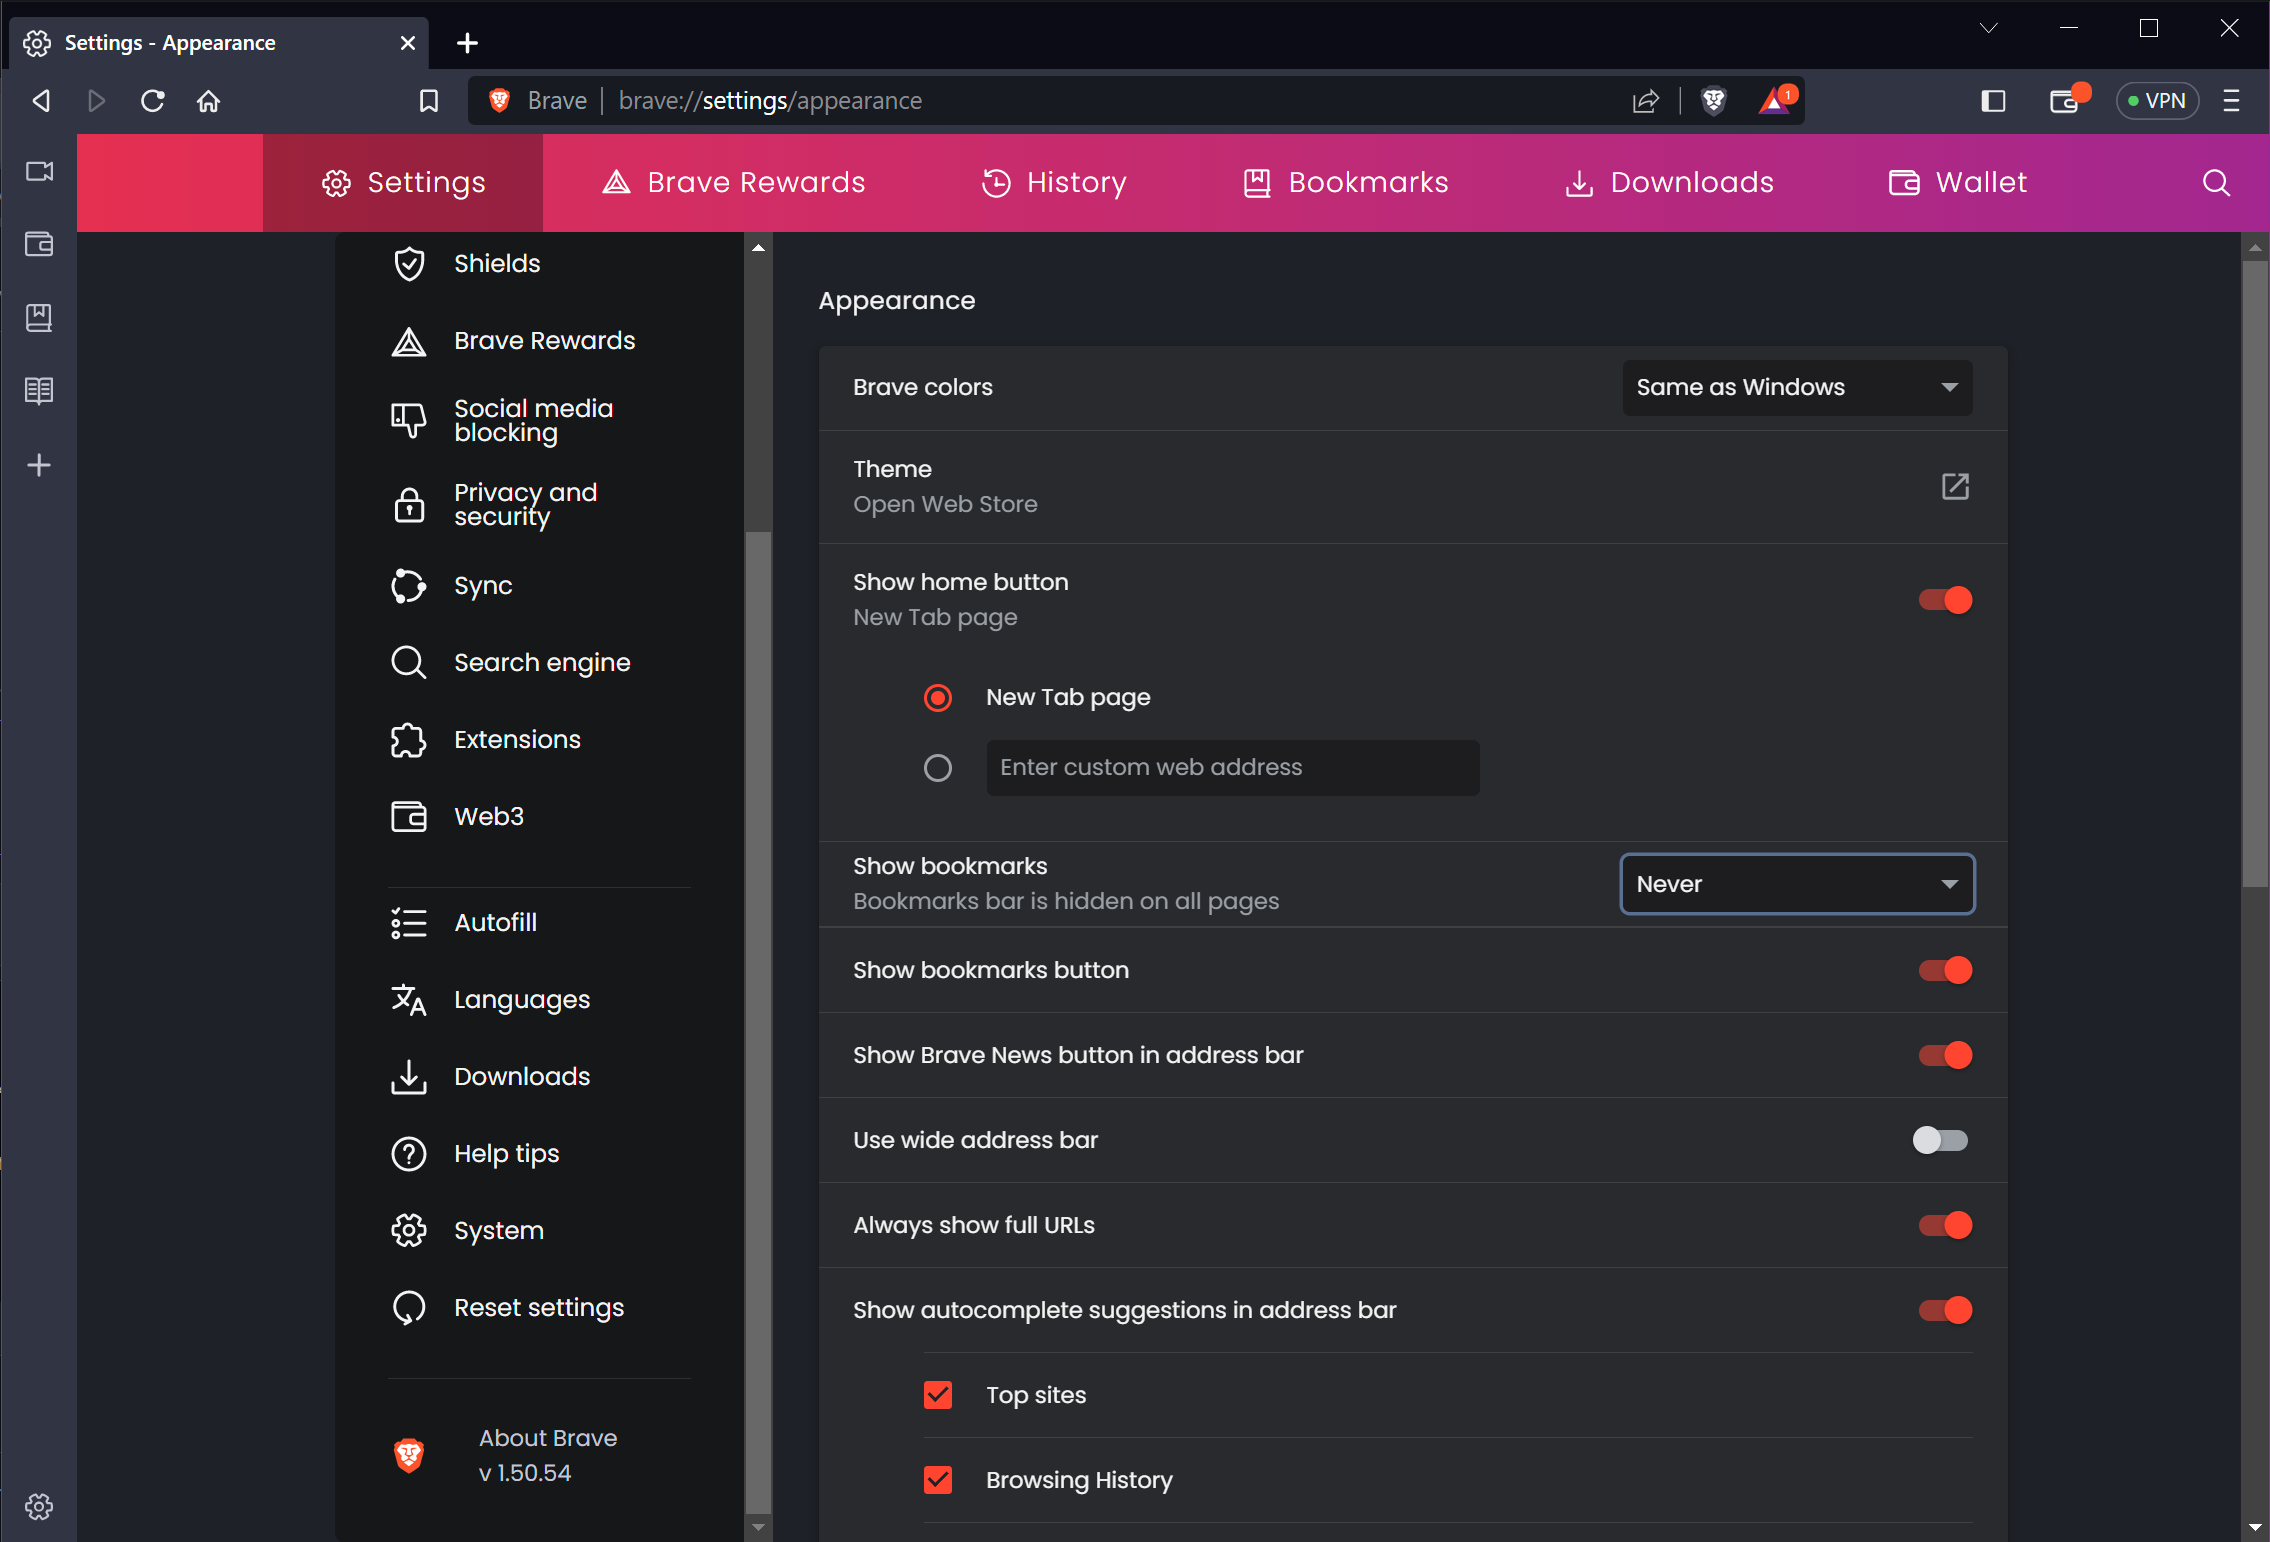Toggle autocomplete suggestions switch
This screenshot has height=1542, width=2270.
pyautogui.click(x=1945, y=1310)
